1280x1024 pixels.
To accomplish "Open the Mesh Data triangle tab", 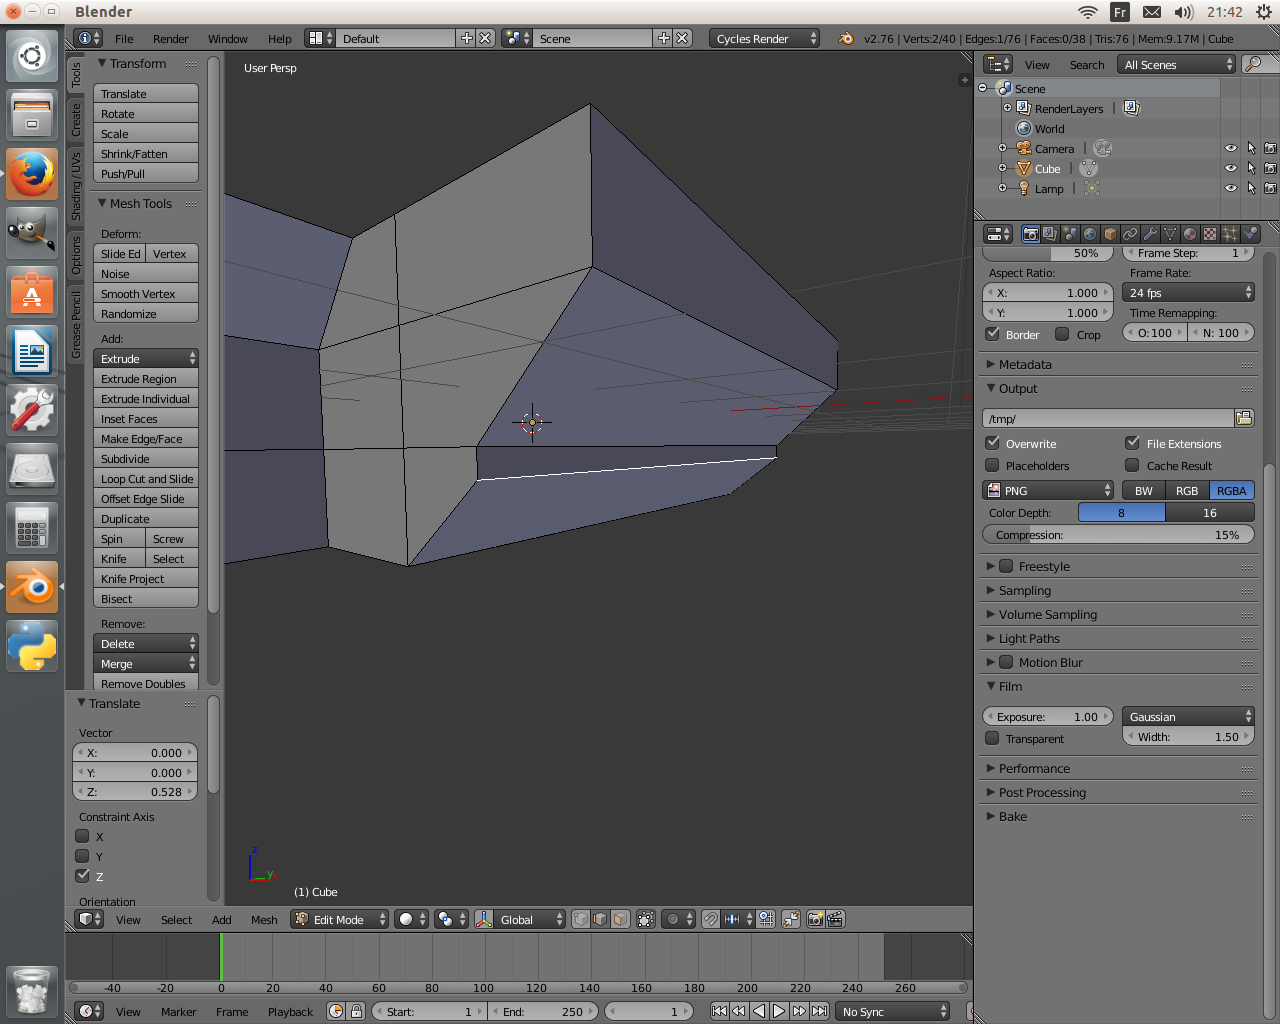I will pyautogui.click(x=1170, y=234).
